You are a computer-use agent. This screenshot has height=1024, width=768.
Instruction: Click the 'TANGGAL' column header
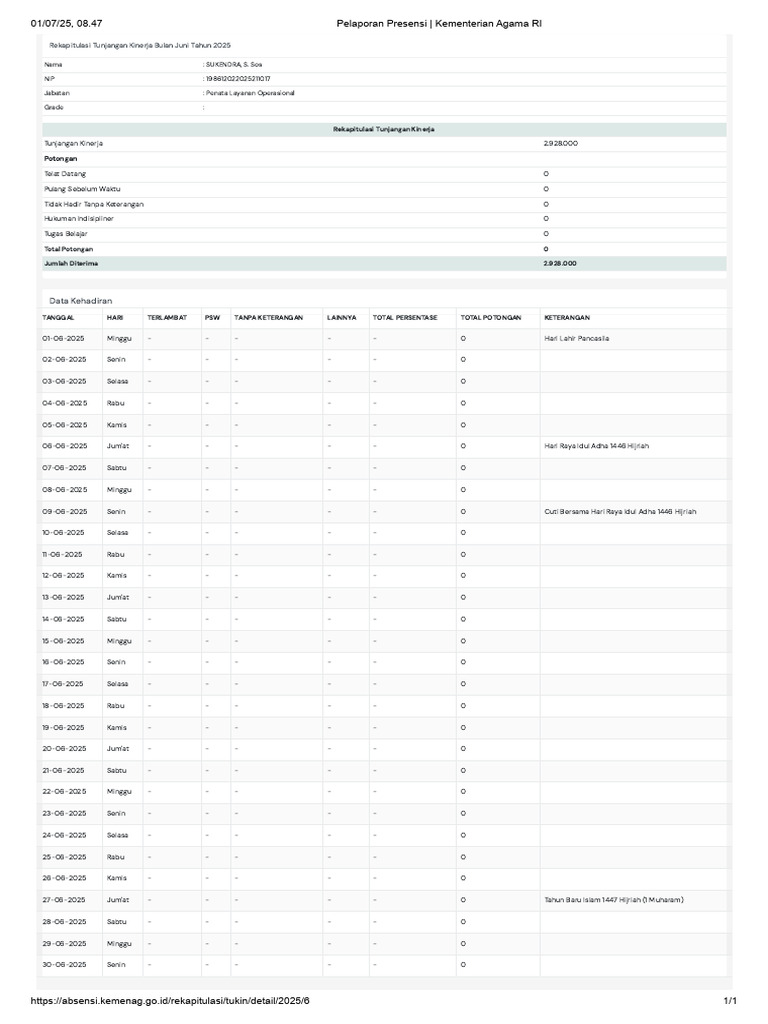coord(58,318)
